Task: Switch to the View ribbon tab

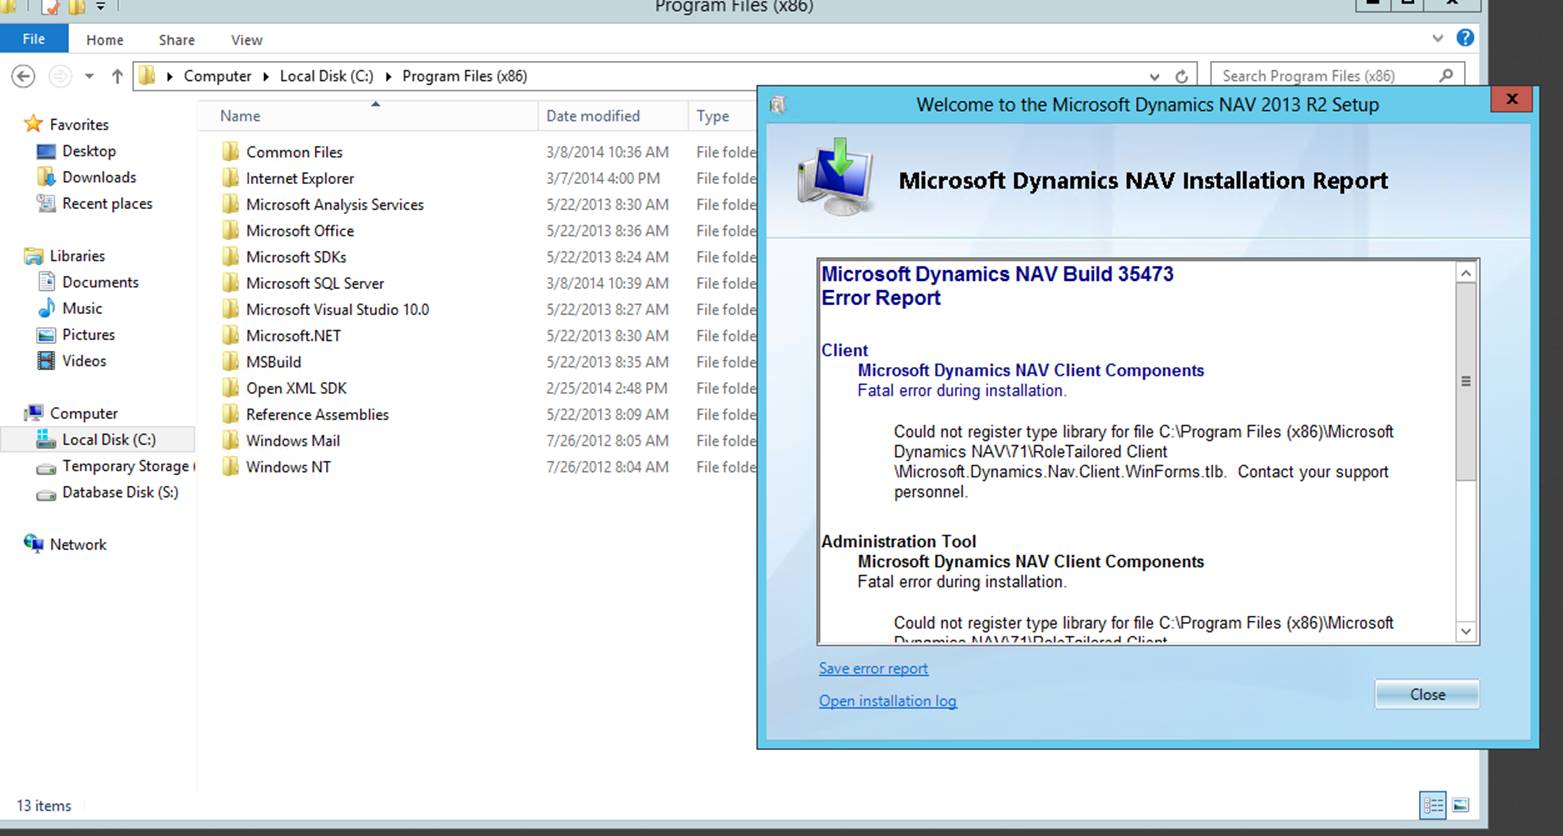Action: tap(246, 40)
